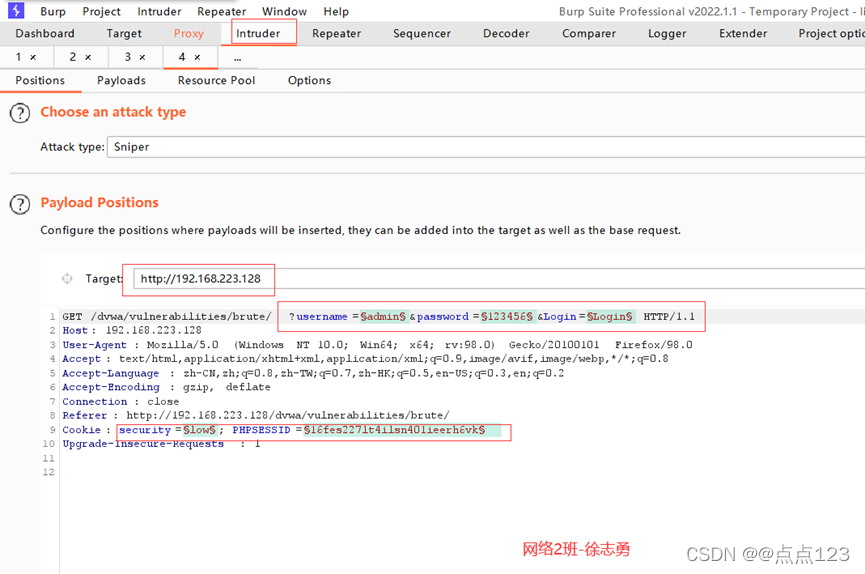Close Intruder attack tab 3
Image resolution: width=865 pixels, height=574 pixels.
pos(142,58)
